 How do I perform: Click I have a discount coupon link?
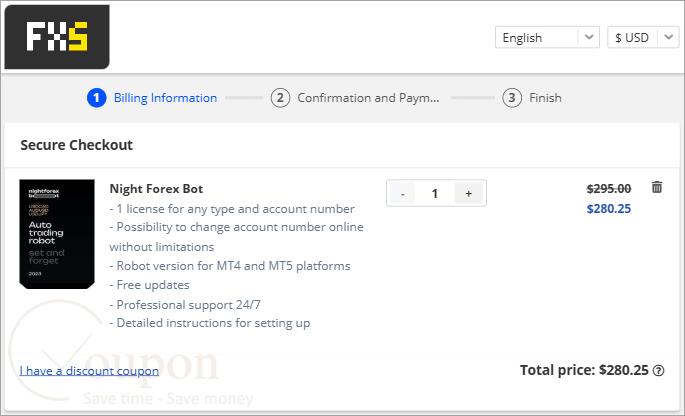pyautogui.click(x=89, y=371)
